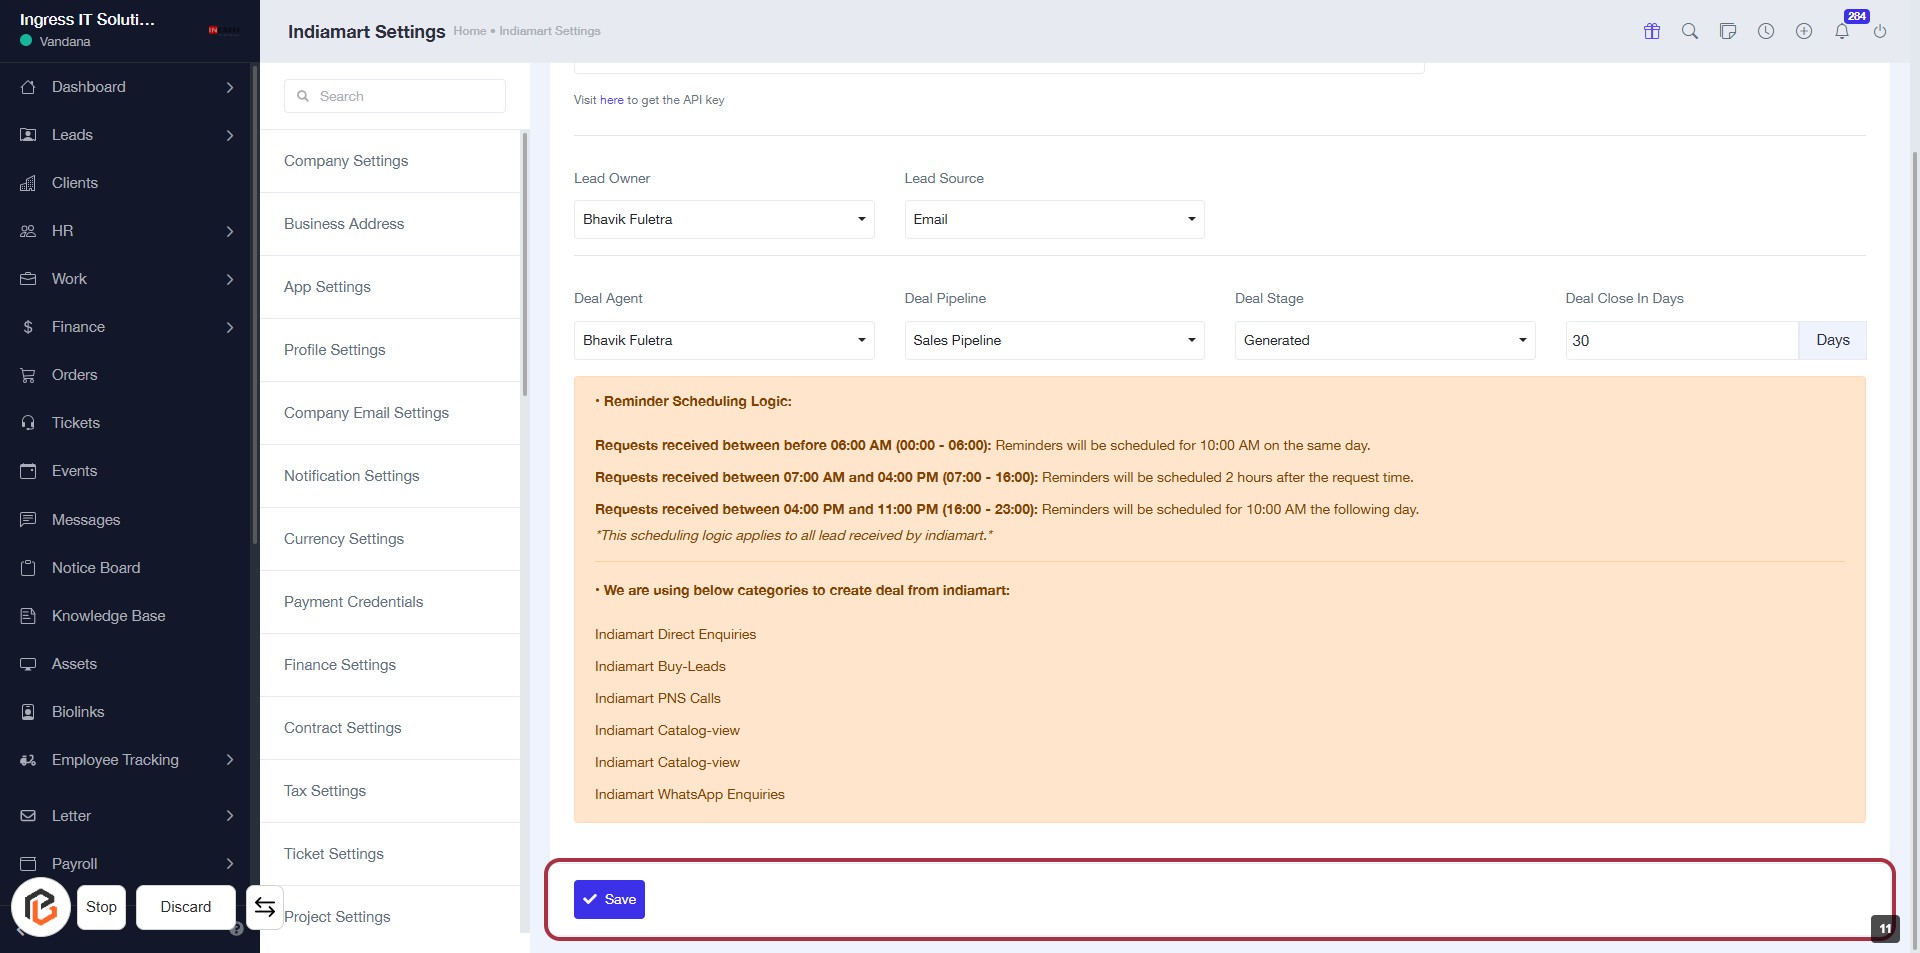Click the power logout icon
Viewport: 1920px width, 953px height.
click(1880, 31)
